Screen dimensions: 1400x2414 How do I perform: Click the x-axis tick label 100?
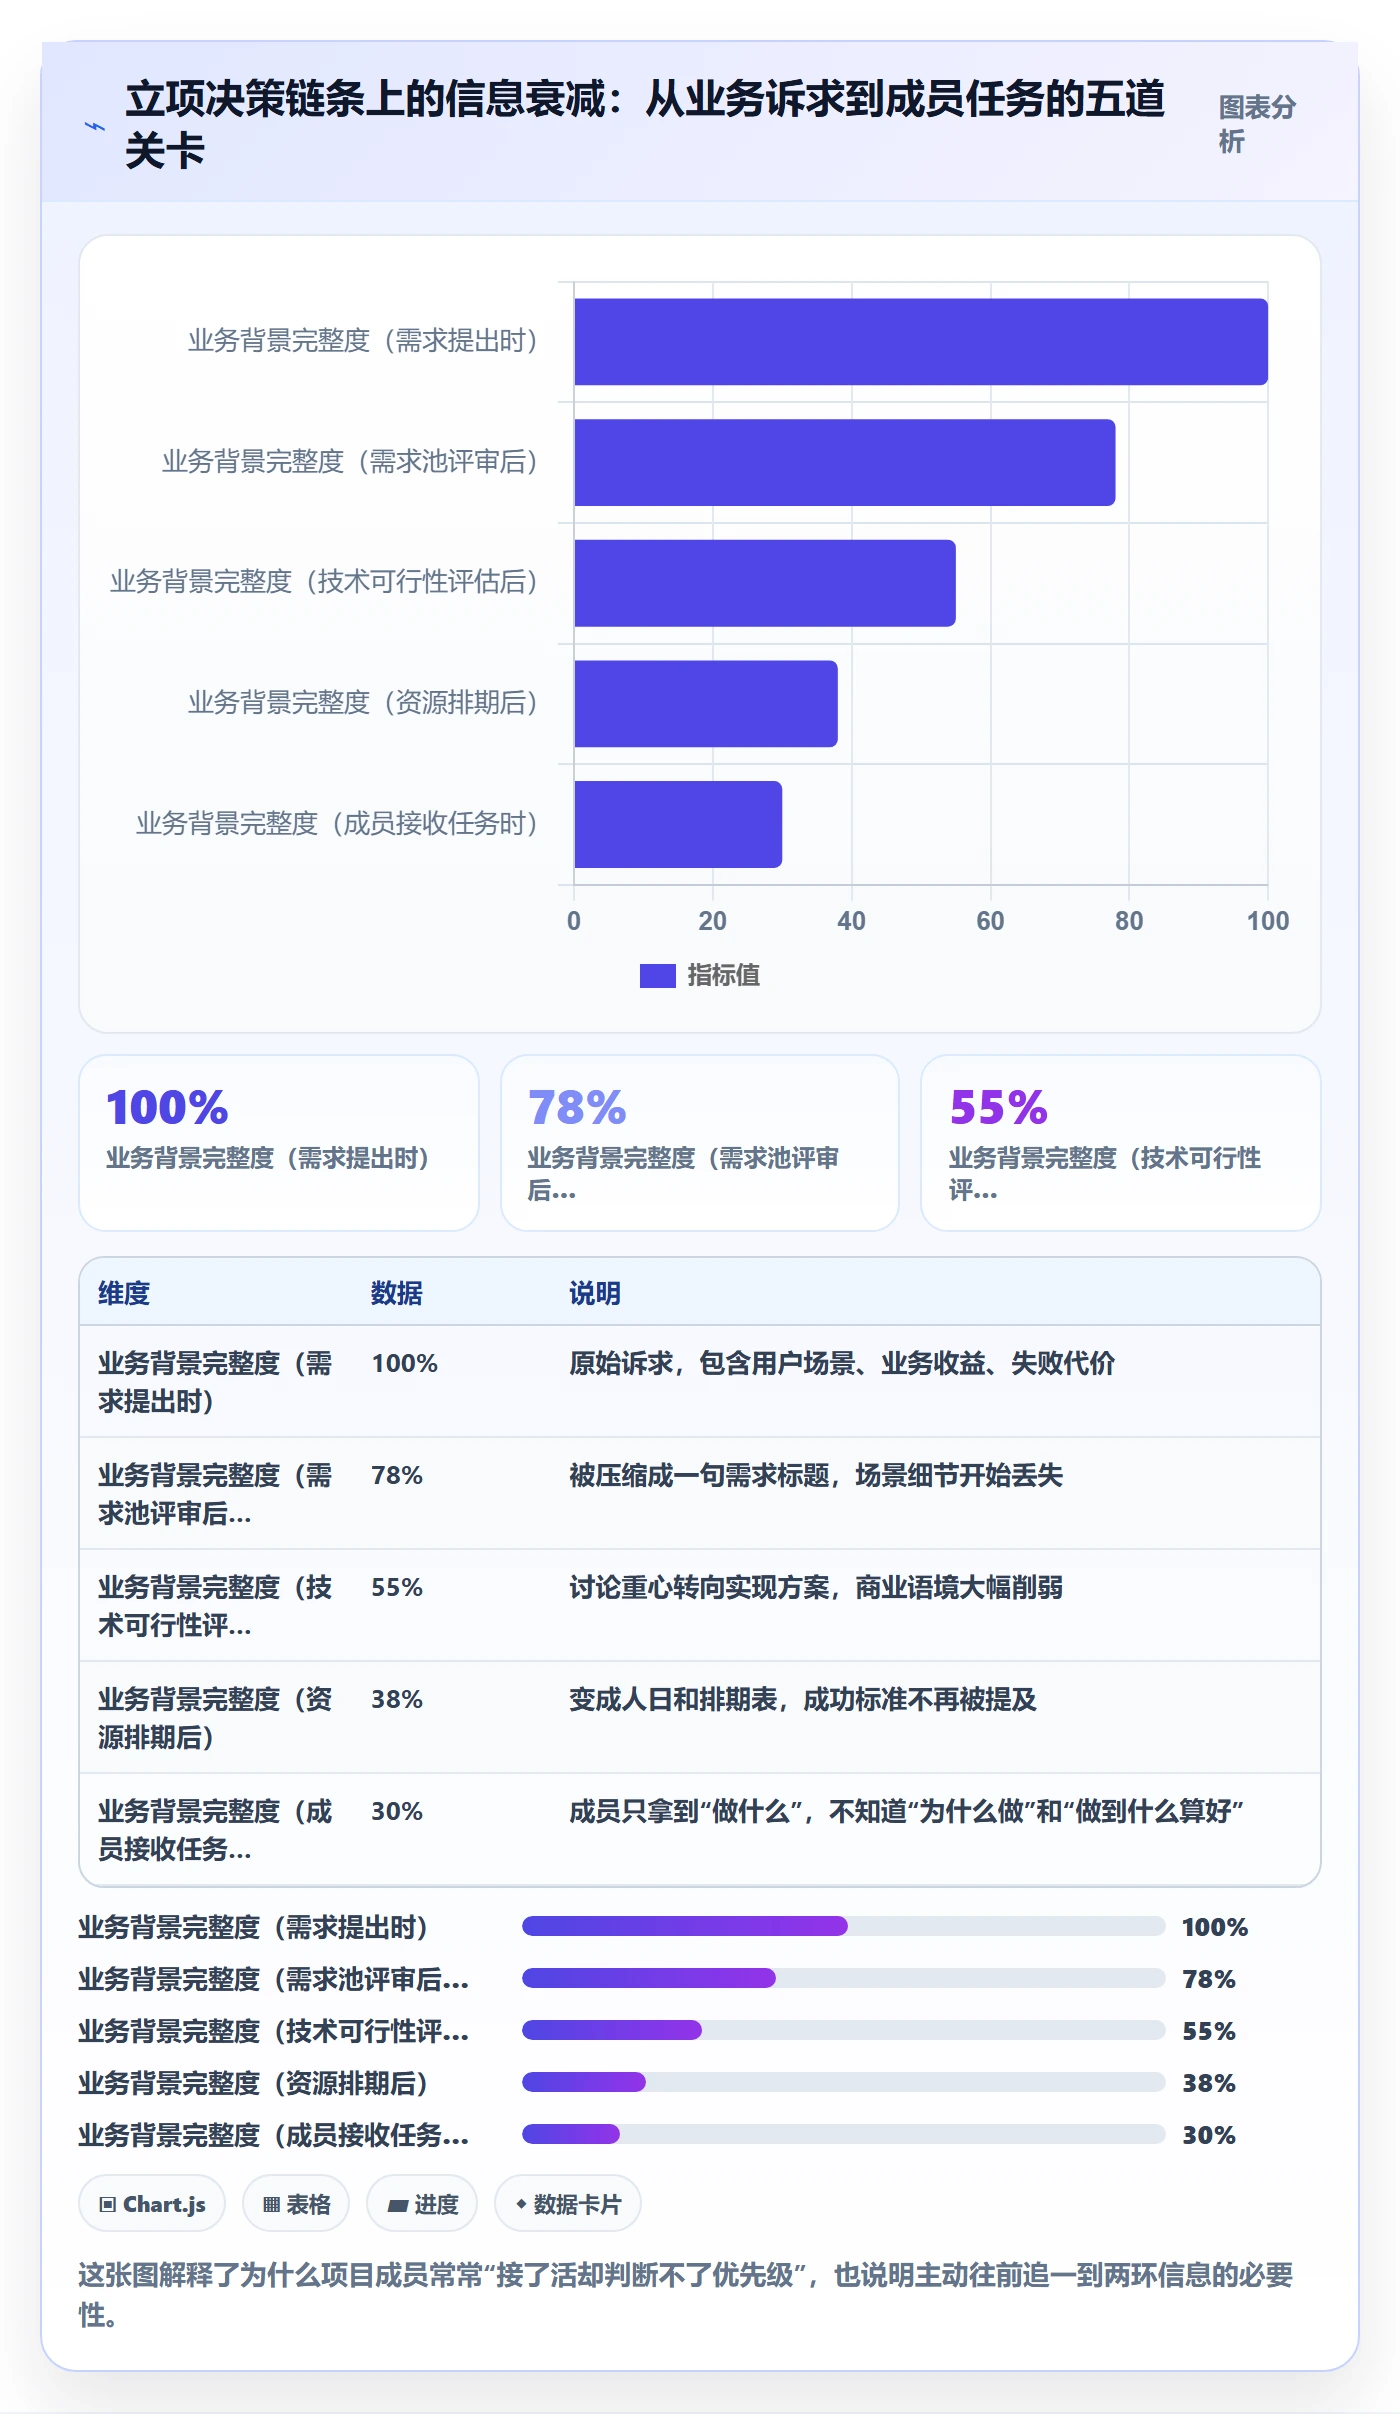coord(1268,921)
